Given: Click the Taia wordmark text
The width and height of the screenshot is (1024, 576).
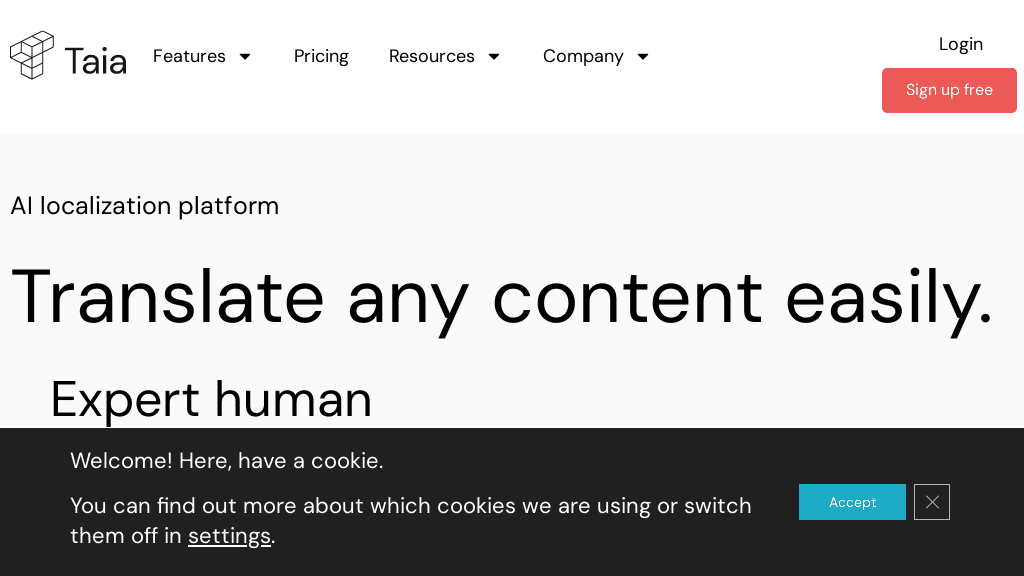Looking at the screenshot, I should pos(95,61).
